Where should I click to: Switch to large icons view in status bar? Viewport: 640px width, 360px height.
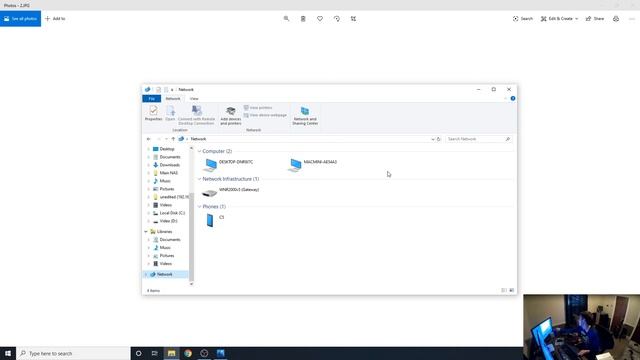(x=511, y=291)
